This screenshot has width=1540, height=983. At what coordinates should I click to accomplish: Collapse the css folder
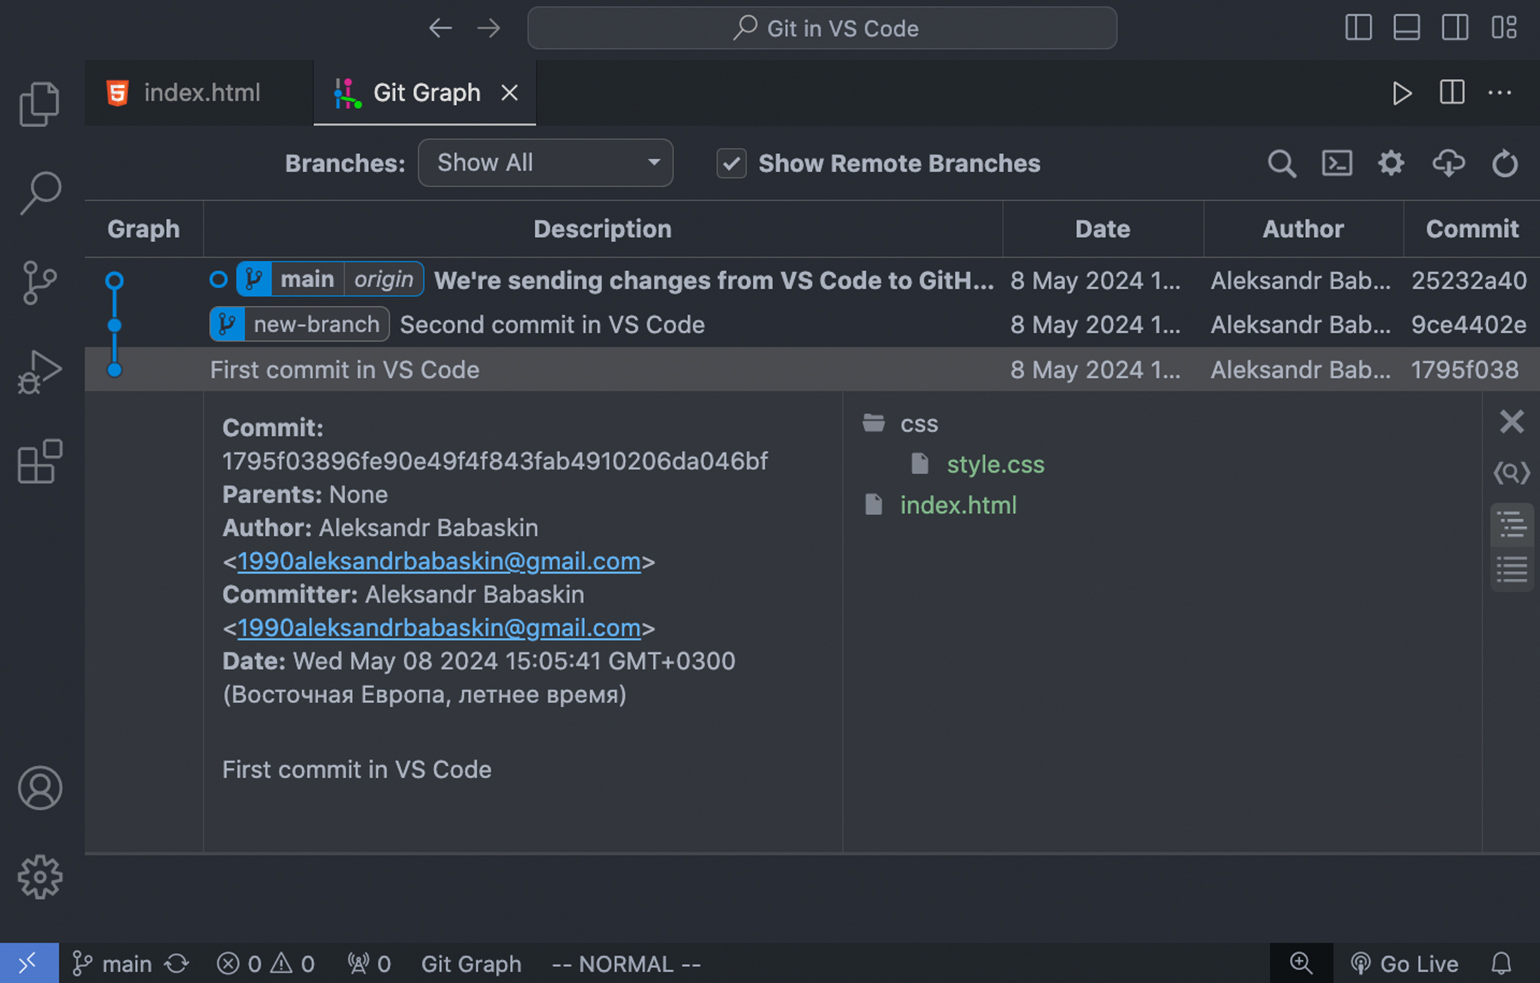click(x=900, y=423)
